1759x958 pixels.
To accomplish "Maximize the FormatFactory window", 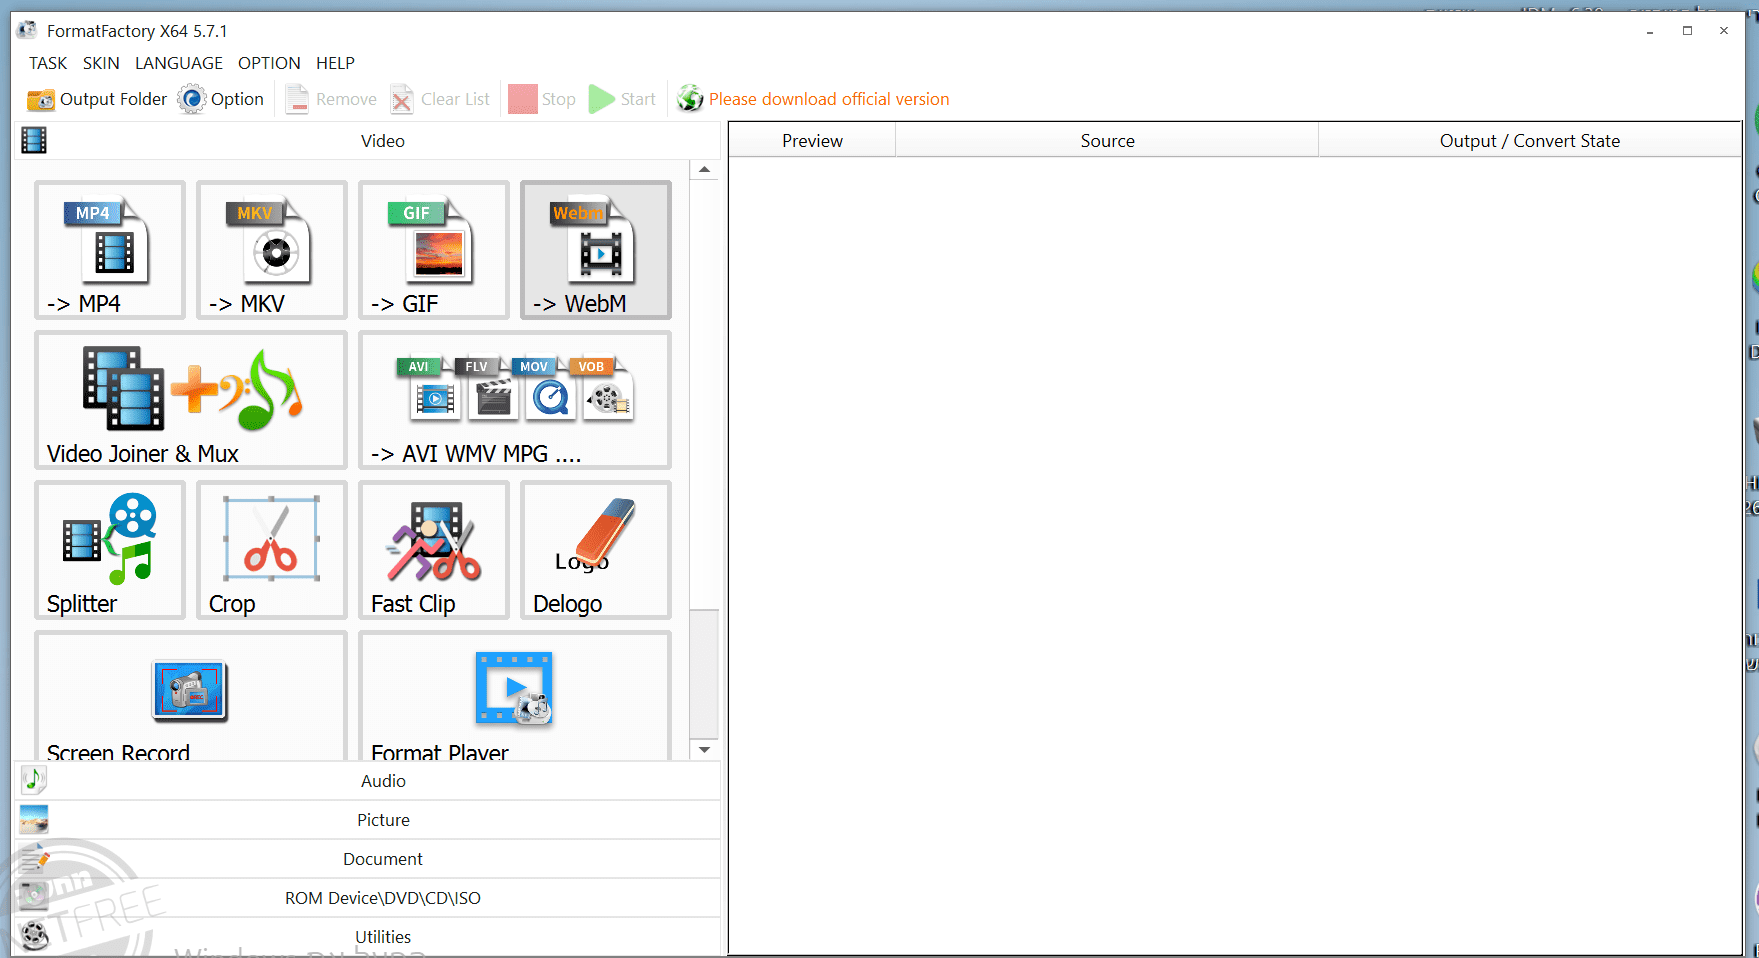I will click(1687, 31).
